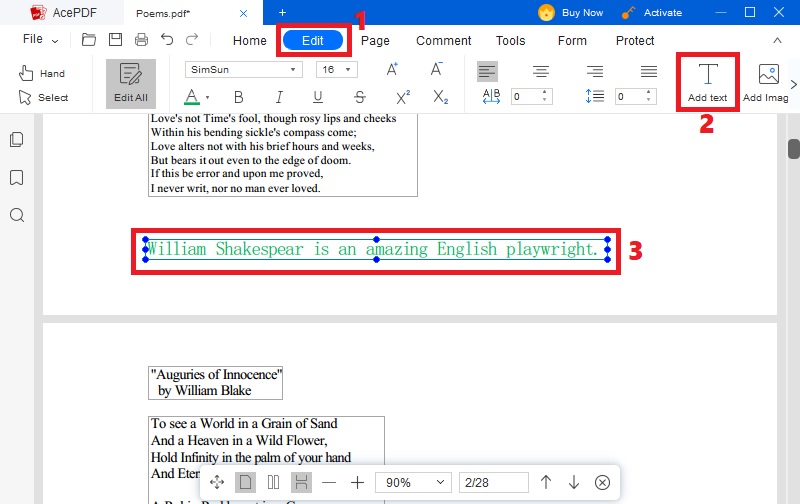Open the File menu
The image size is (800, 504).
pyautogui.click(x=40, y=39)
